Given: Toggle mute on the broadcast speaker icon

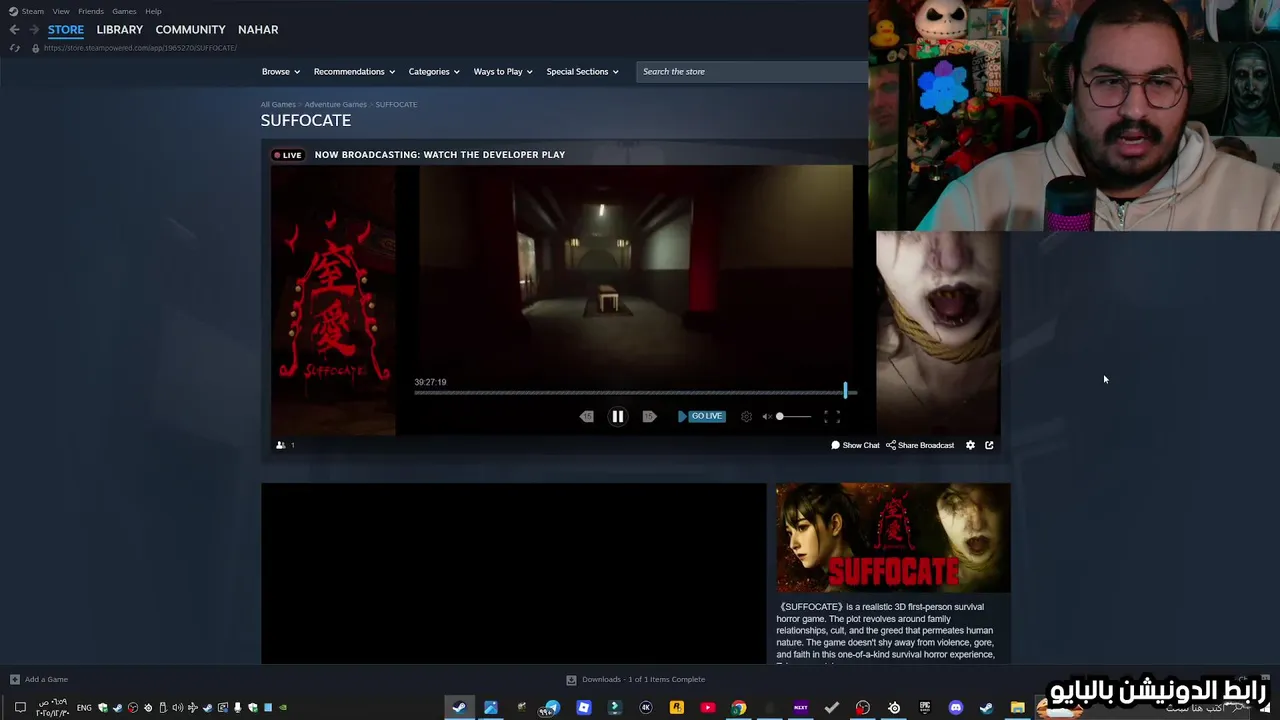Looking at the screenshot, I should pos(767,417).
